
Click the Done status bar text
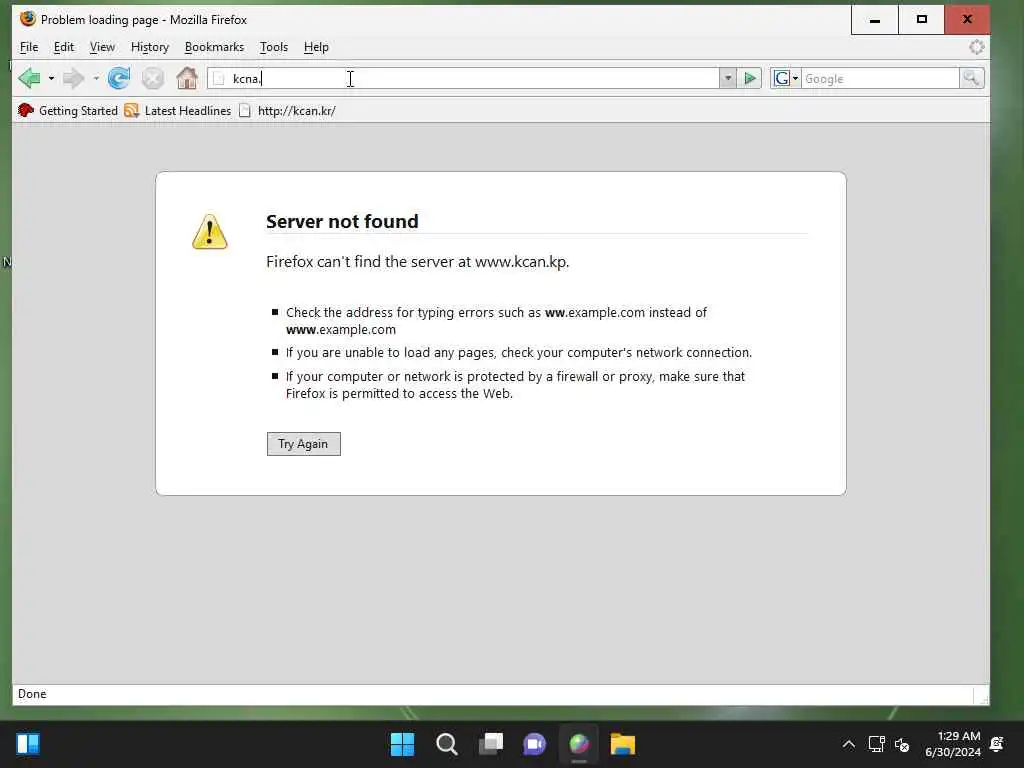coord(32,694)
